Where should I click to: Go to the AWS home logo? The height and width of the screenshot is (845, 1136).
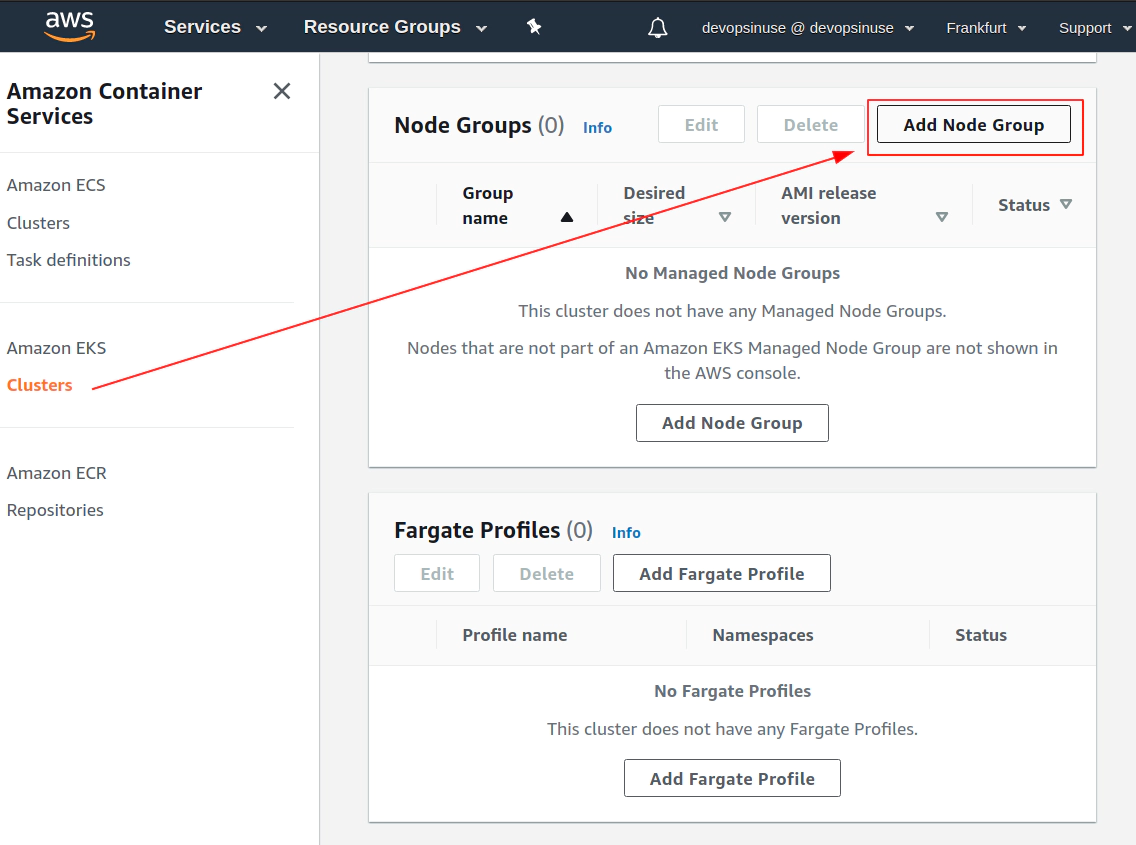(70, 27)
